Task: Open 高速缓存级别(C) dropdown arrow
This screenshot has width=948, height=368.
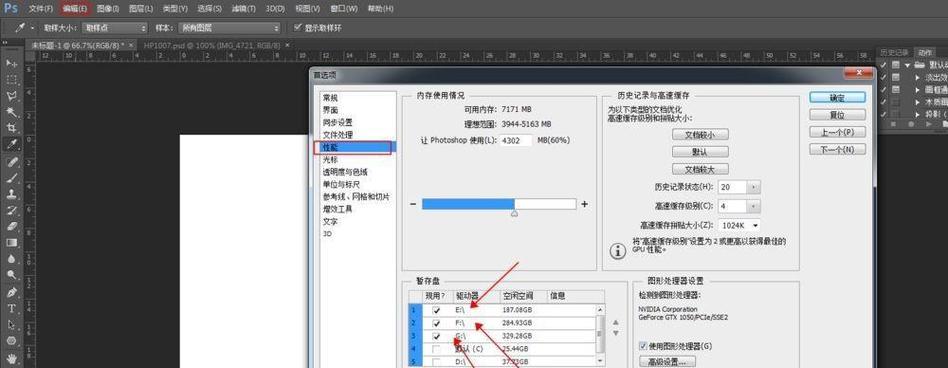Action: point(753,206)
